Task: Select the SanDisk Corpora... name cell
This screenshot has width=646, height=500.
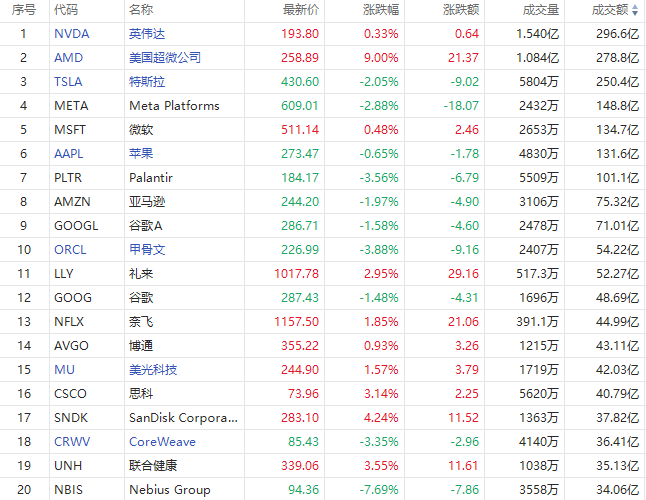Action: coord(183,418)
